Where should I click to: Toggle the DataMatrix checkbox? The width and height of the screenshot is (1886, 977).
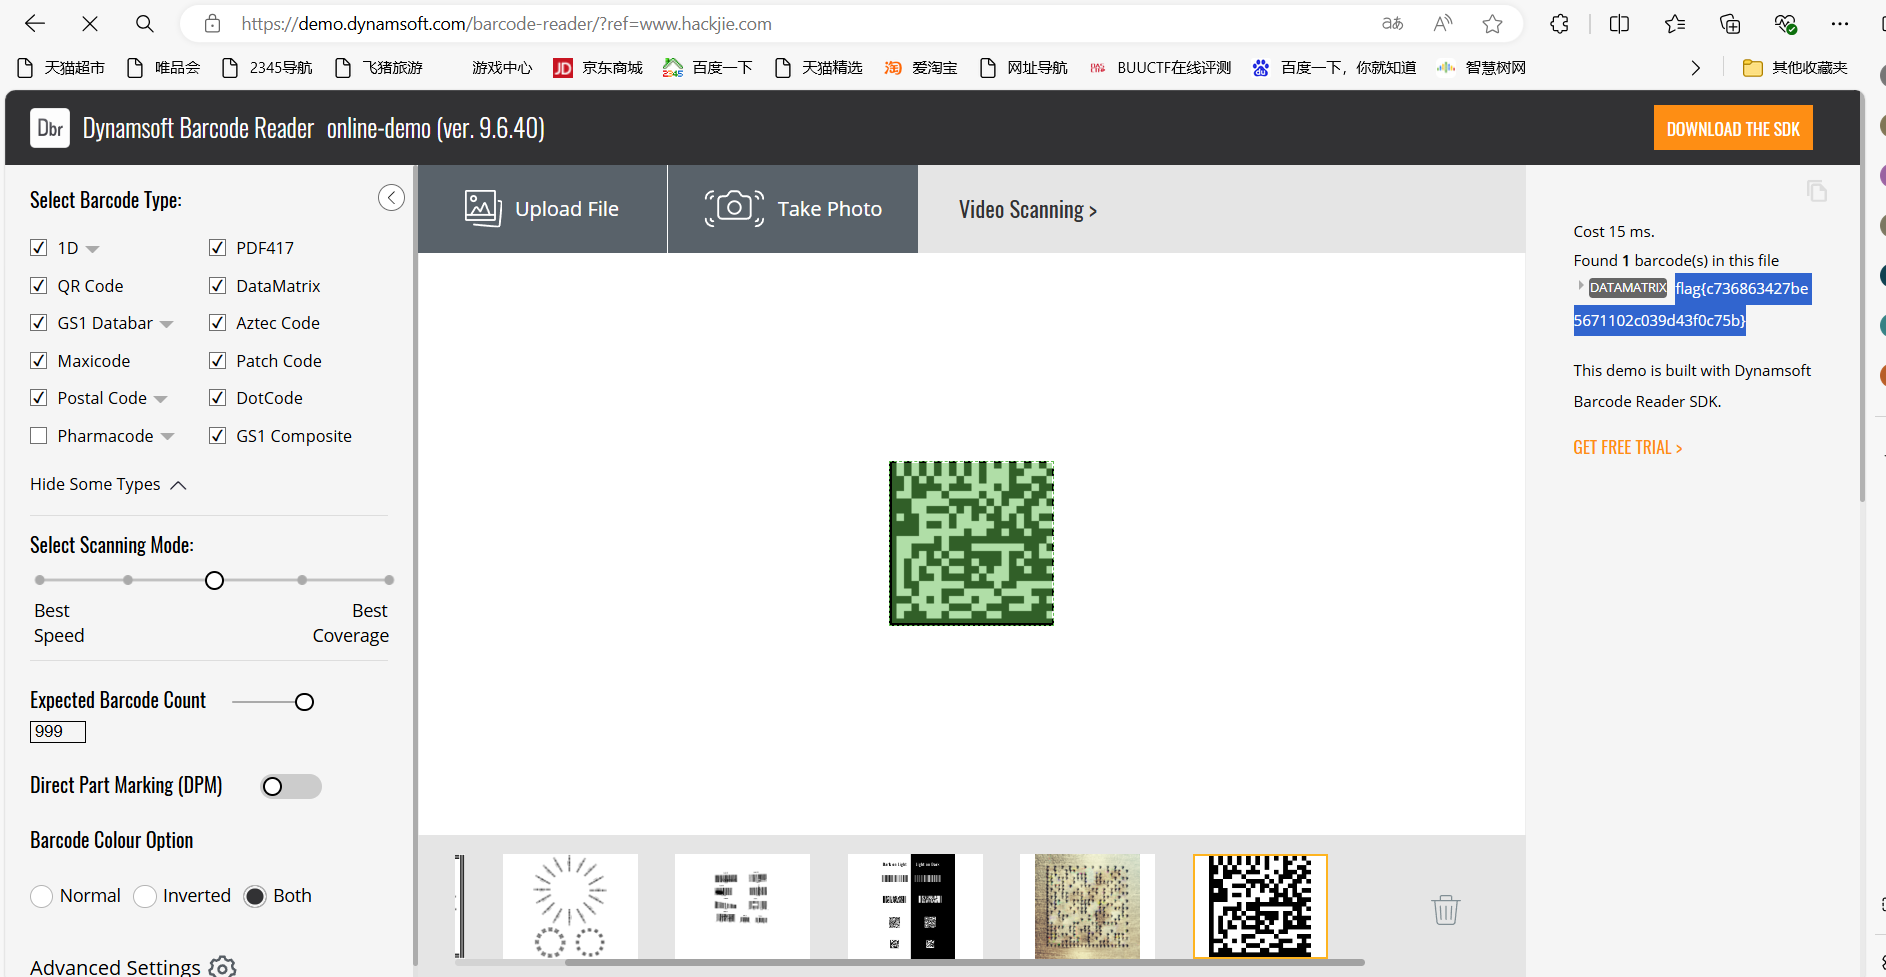217,285
